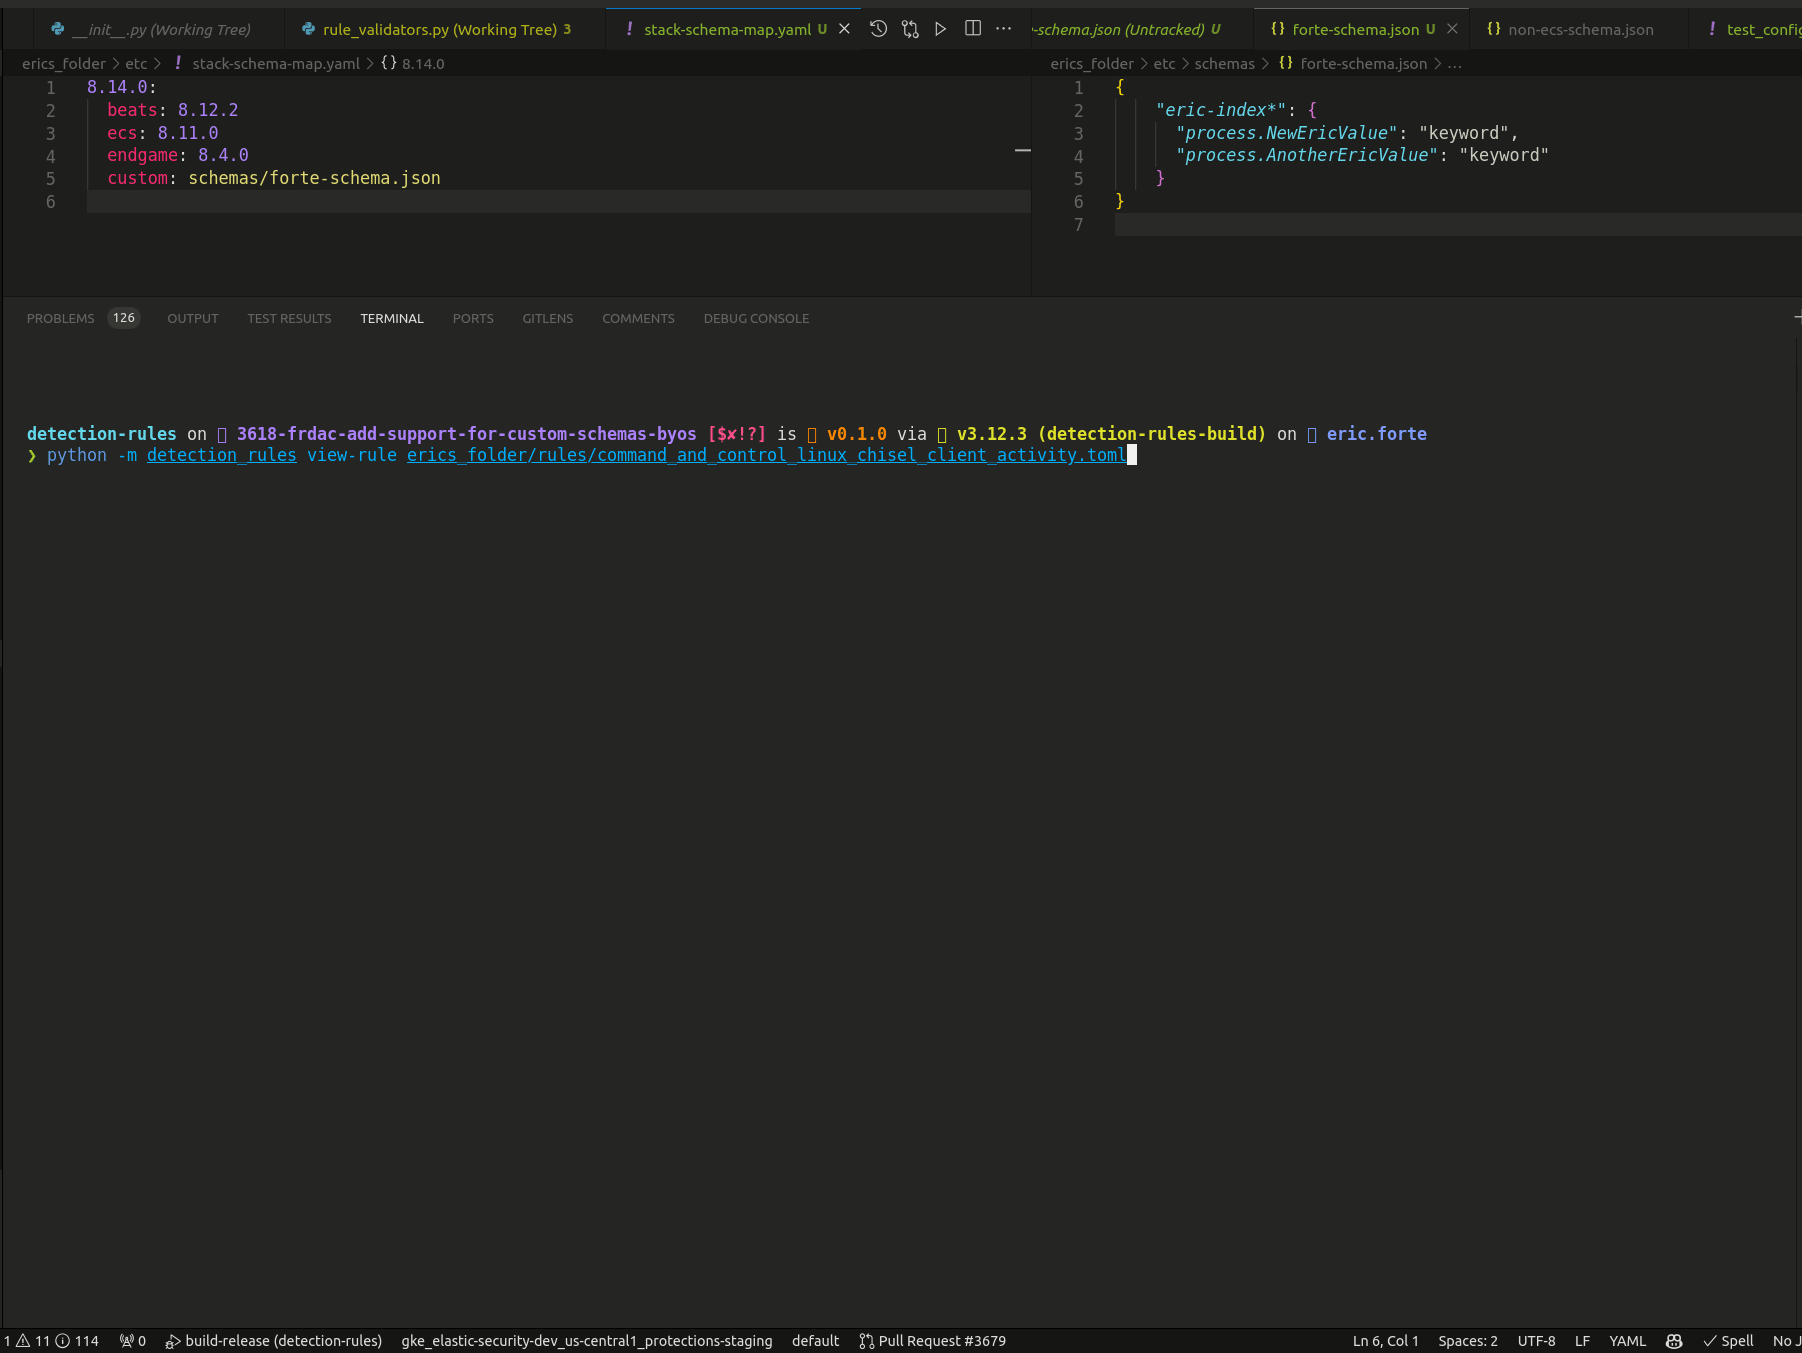Viewport: 1802px width, 1353px height.
Task: Click the beats: 8.12.2 line
Action: [x=172, y=110]
